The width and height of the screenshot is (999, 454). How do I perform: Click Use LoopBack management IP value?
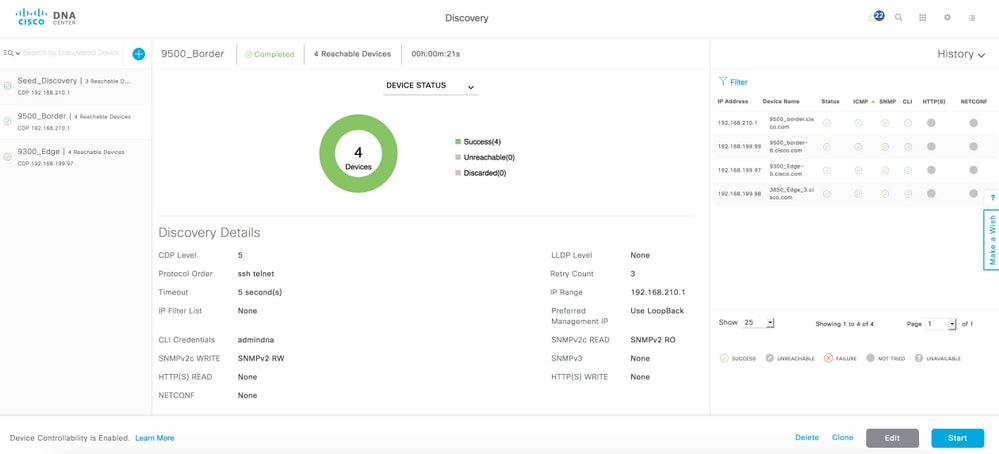click(657, 311)
